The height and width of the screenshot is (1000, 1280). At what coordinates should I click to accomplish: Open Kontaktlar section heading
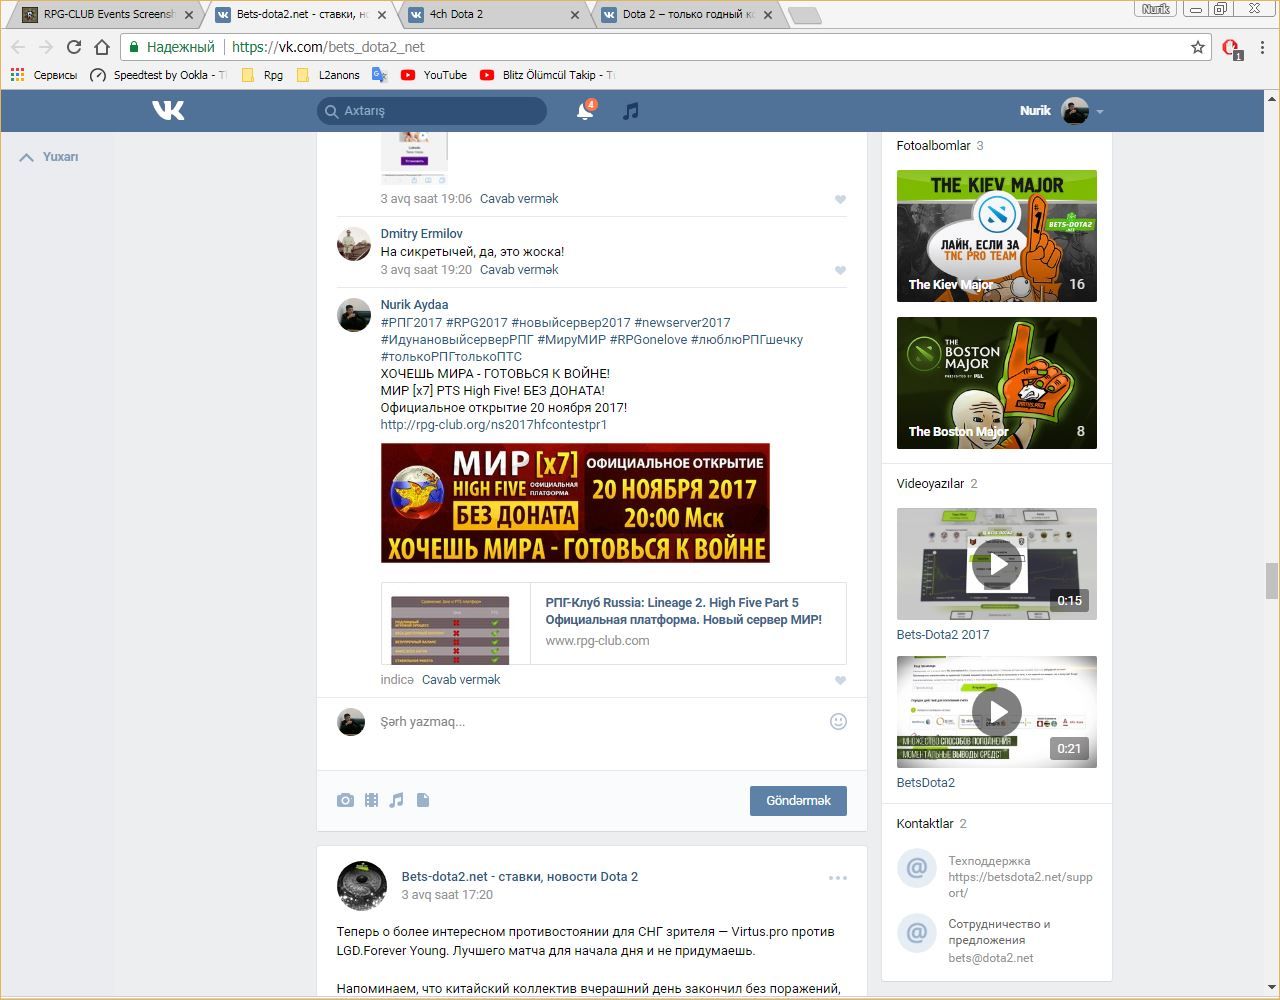coord(925,824)
